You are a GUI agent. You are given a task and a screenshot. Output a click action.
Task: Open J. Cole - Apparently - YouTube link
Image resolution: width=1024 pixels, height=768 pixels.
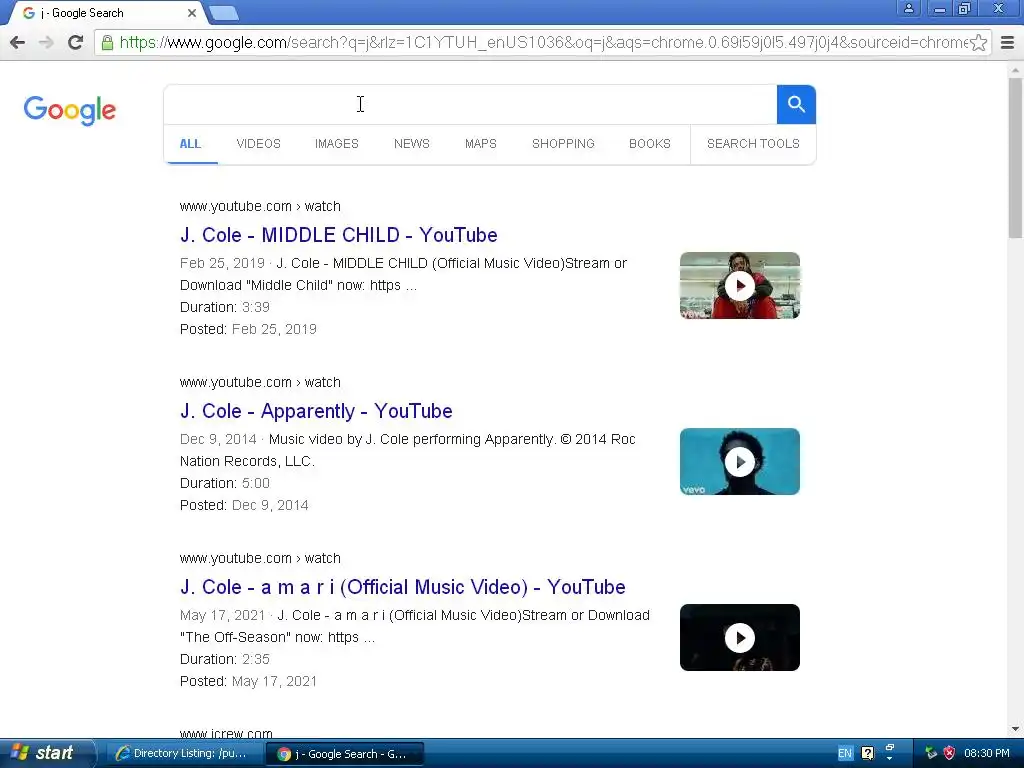pos(316,411)
